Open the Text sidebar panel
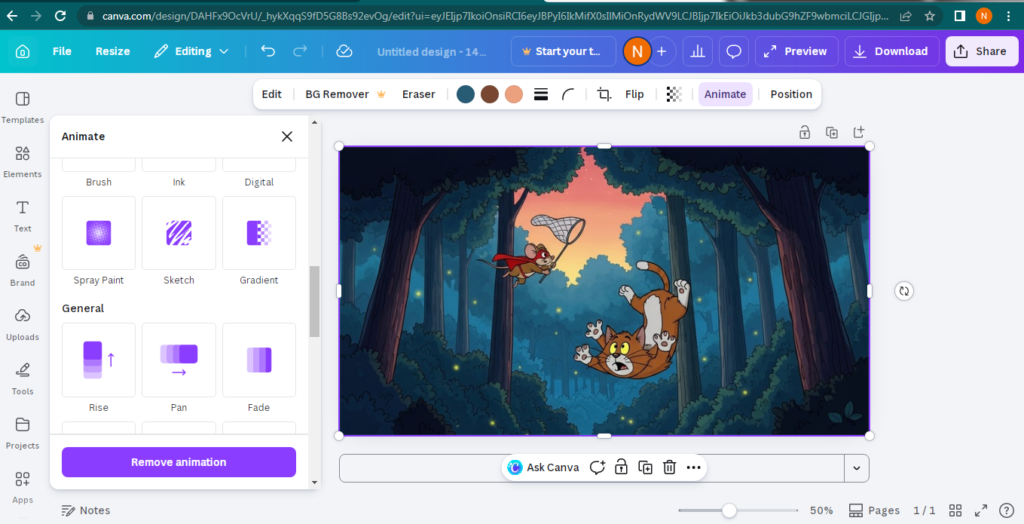1024x524 pixels. point(22,216)
